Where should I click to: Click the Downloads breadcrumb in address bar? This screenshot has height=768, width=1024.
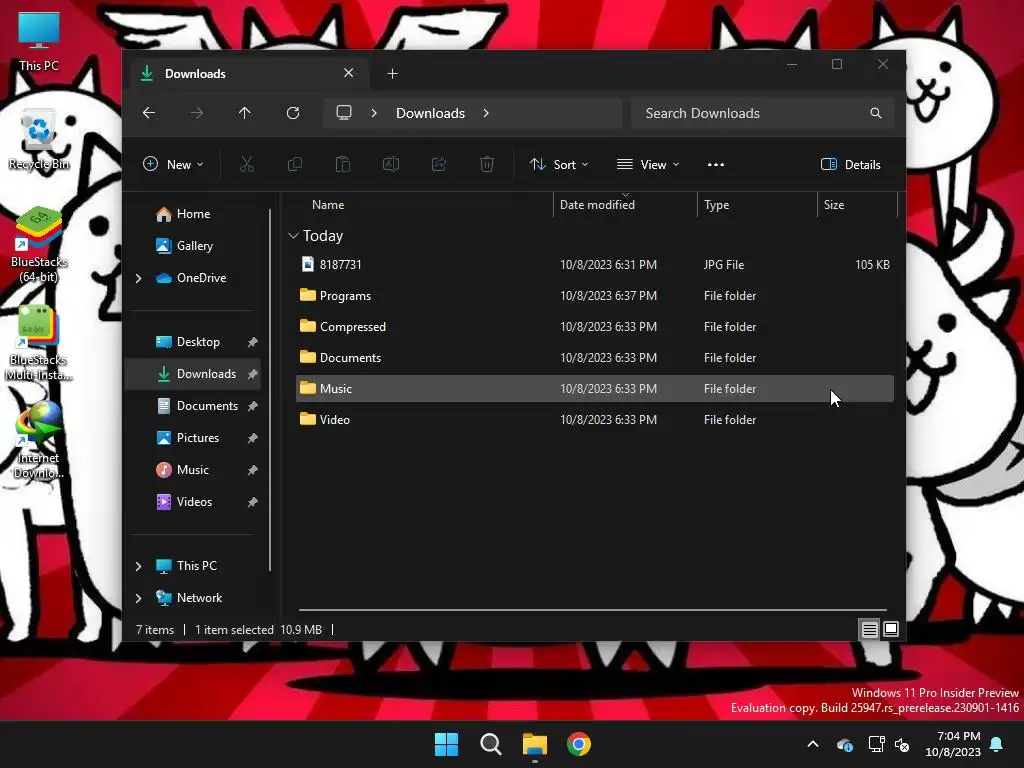(x=430, y=113)
